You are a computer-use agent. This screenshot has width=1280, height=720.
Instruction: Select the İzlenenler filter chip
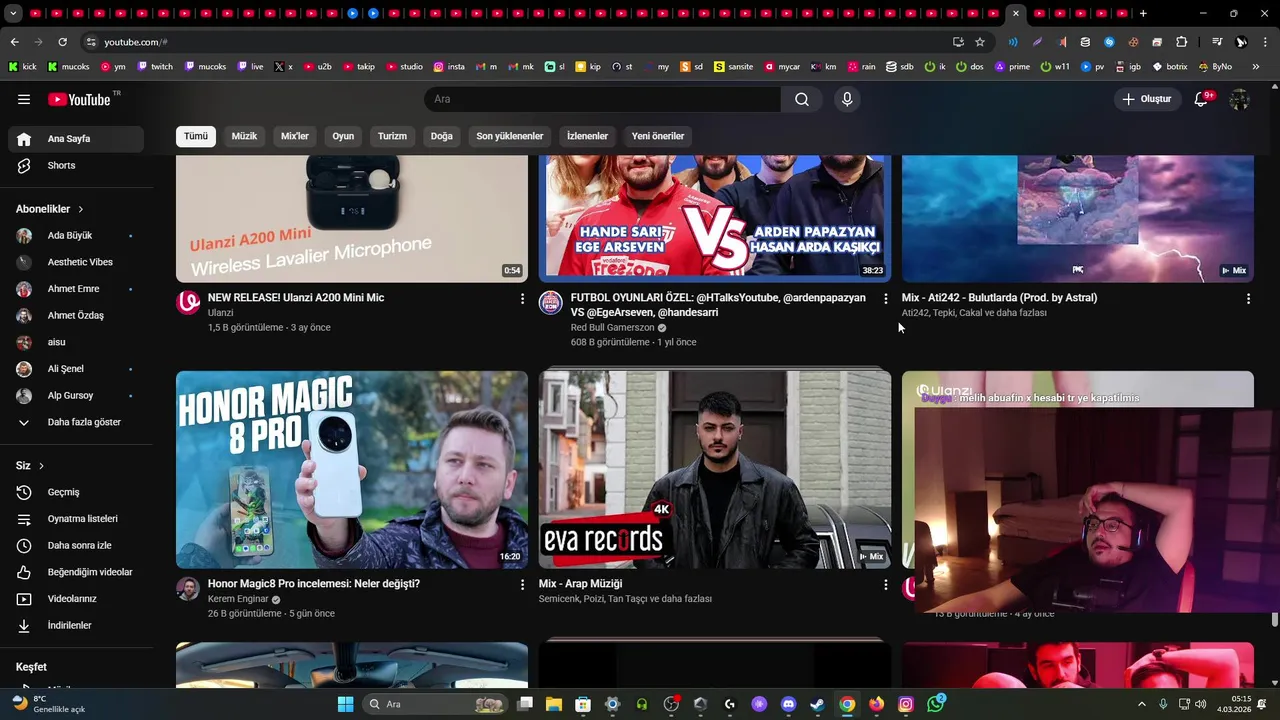point(587,136)
